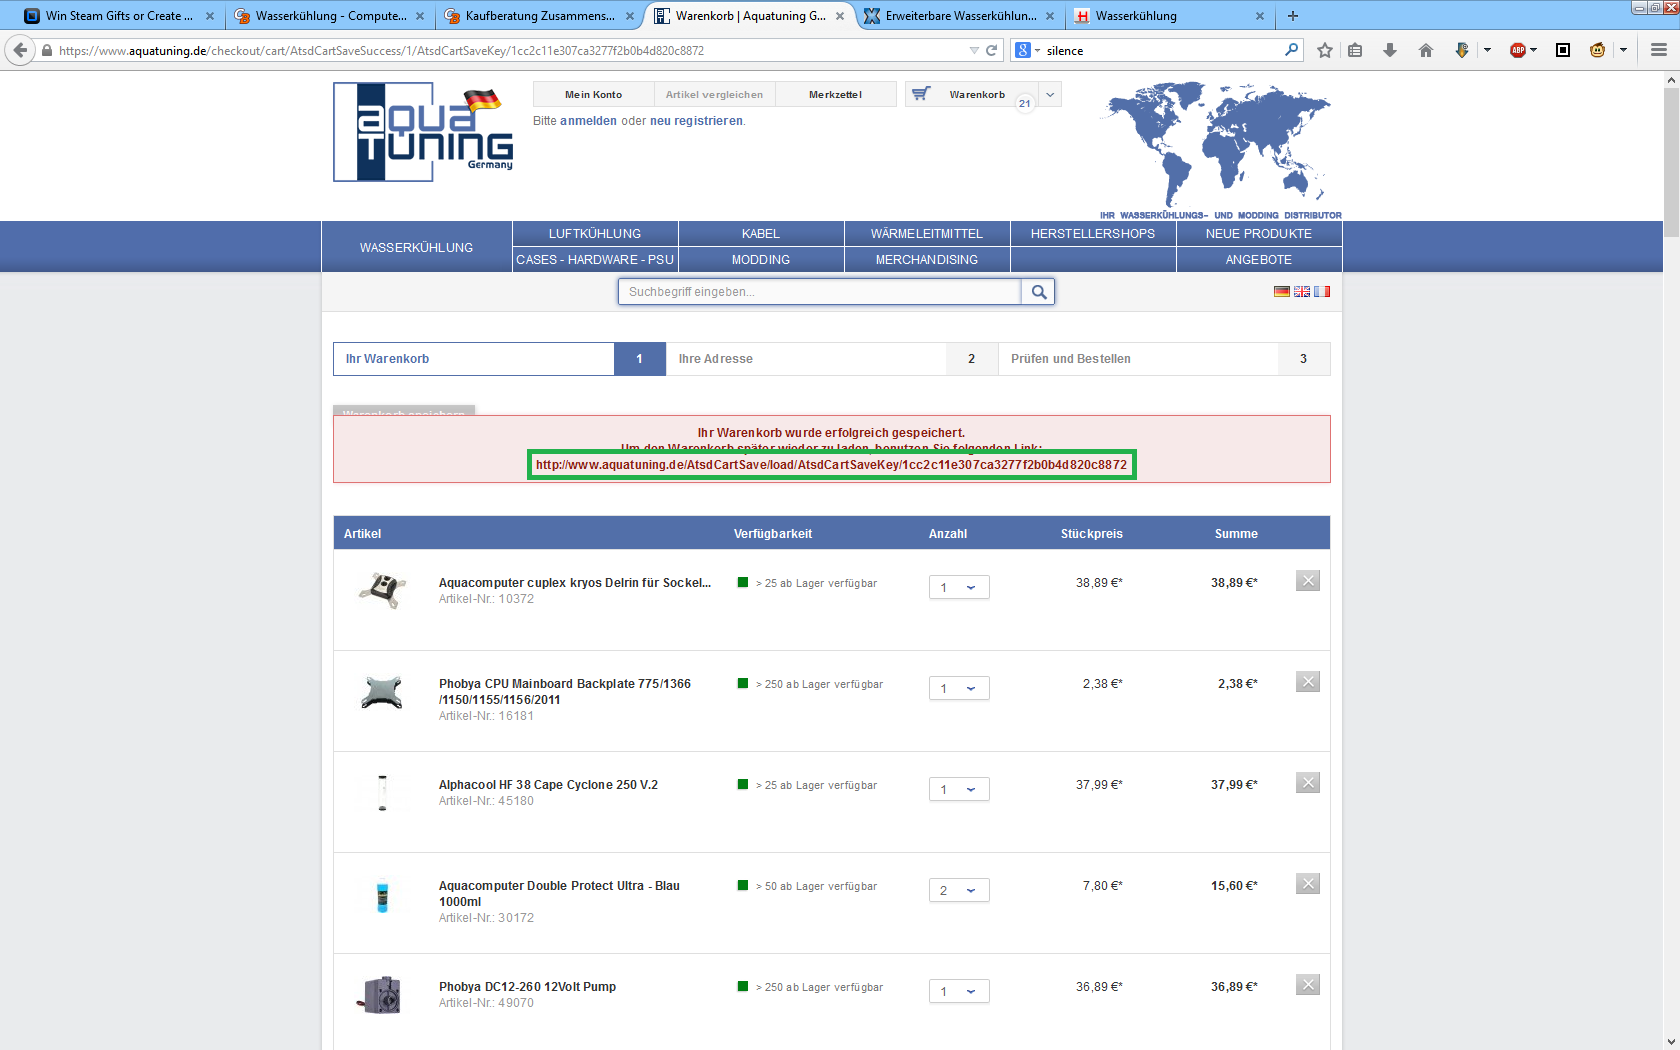This screenshot has height=1050, width=1680.
Task: Open quantity dropdown for Alphacool Cape Cyclone
Action: coord(959,789)
